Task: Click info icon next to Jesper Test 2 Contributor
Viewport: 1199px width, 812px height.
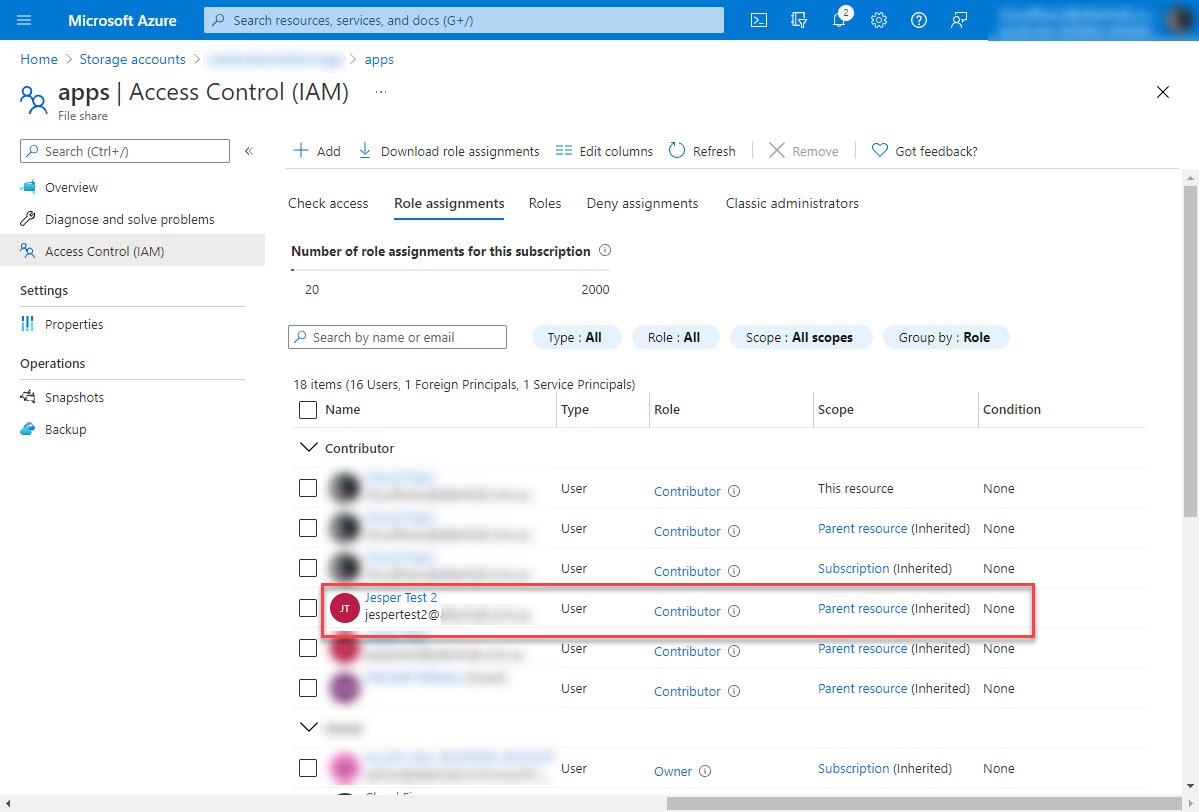Action: pos(734,611)
